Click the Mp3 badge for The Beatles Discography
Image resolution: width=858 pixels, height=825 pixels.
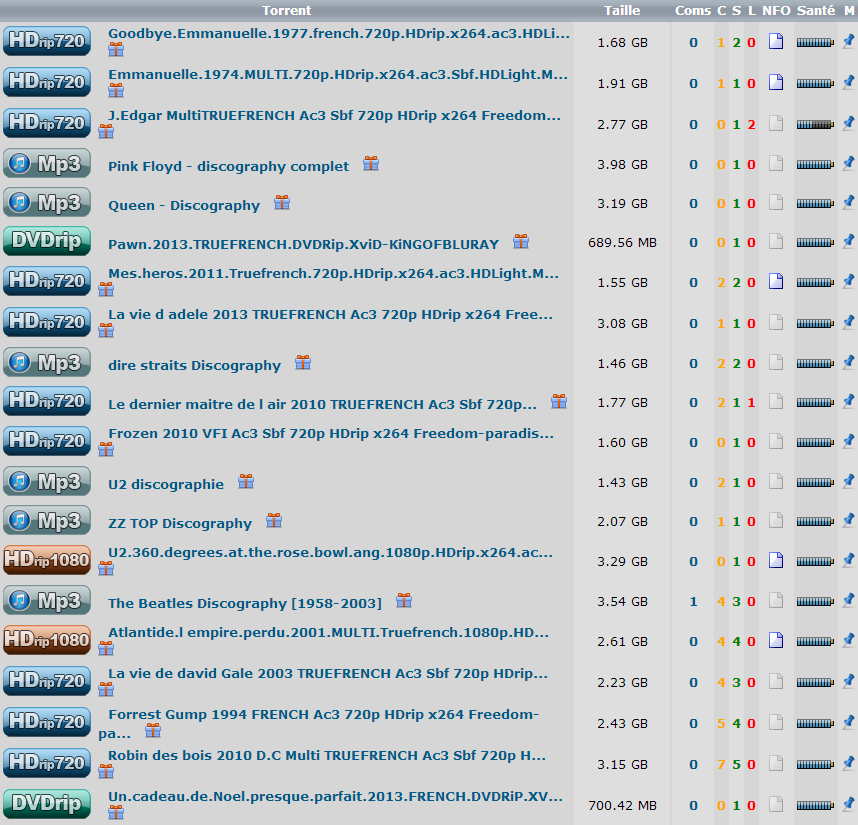point(47,600)
